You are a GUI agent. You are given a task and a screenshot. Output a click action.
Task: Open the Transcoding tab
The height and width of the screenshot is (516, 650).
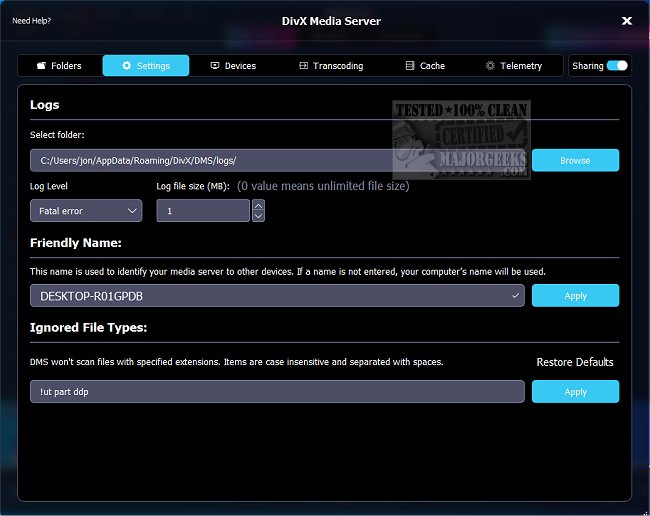(331, 65)
